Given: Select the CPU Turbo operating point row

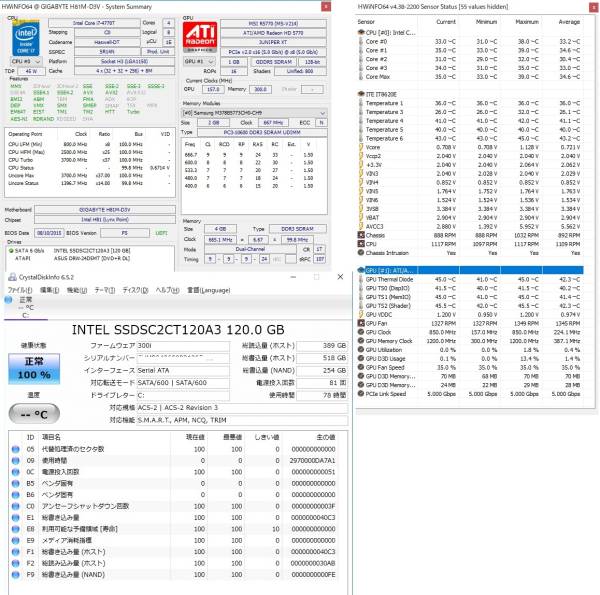Looking at the screenshot, I should [89, 160].
